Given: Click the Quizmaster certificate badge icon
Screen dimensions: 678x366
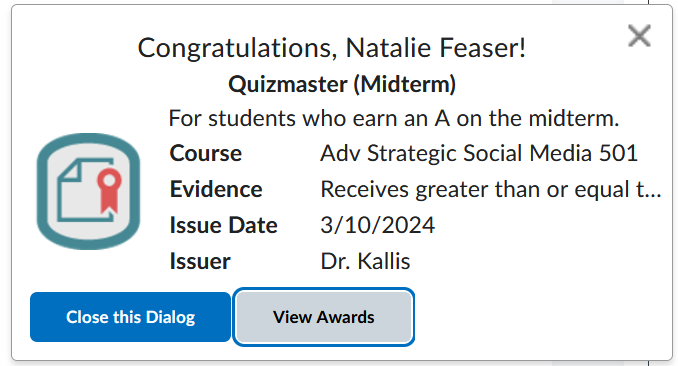Looking at the screenshot, I should [x=88, y=191].
